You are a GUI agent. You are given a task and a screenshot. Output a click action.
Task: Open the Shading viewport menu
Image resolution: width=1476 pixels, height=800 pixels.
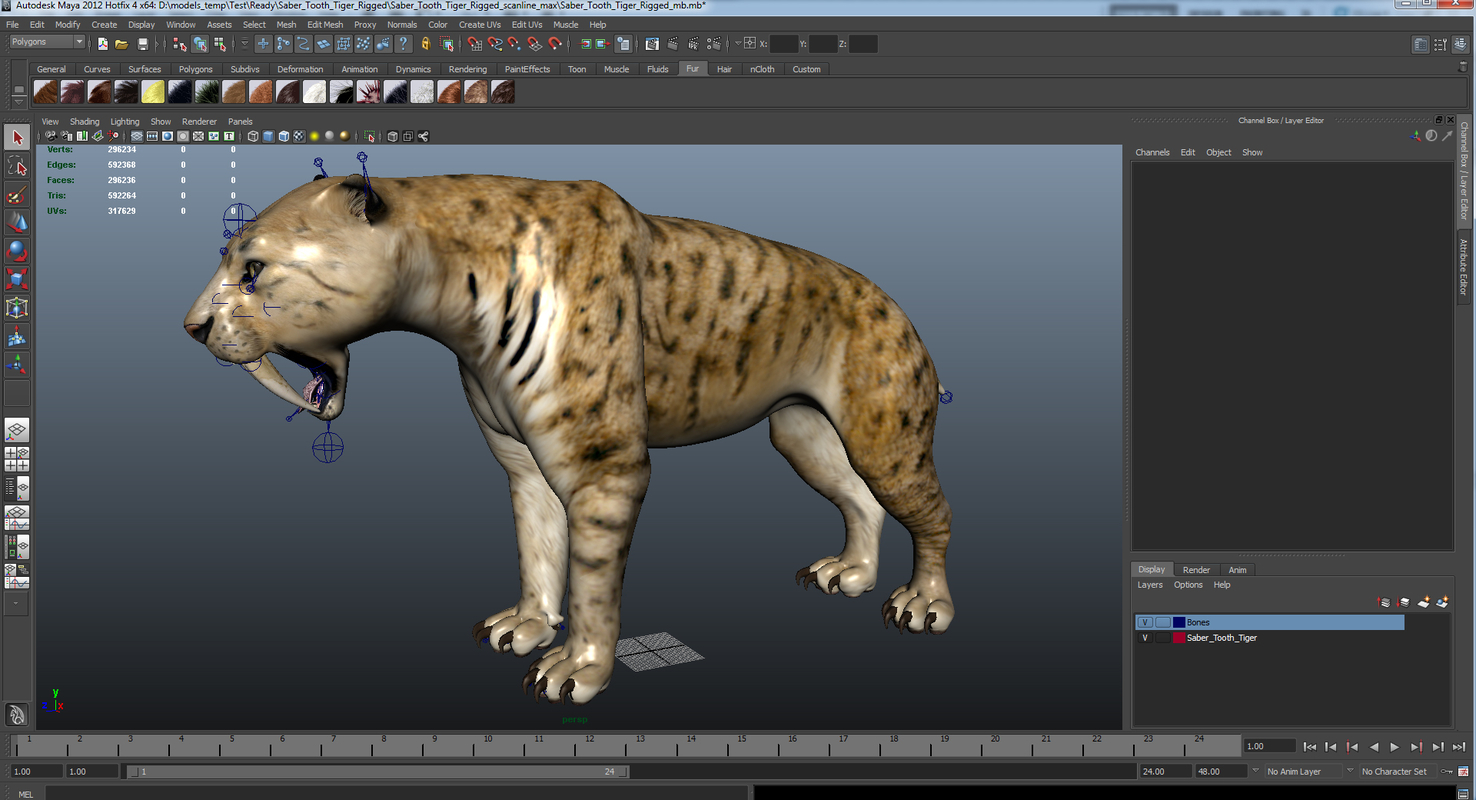(x=84, y=122)
